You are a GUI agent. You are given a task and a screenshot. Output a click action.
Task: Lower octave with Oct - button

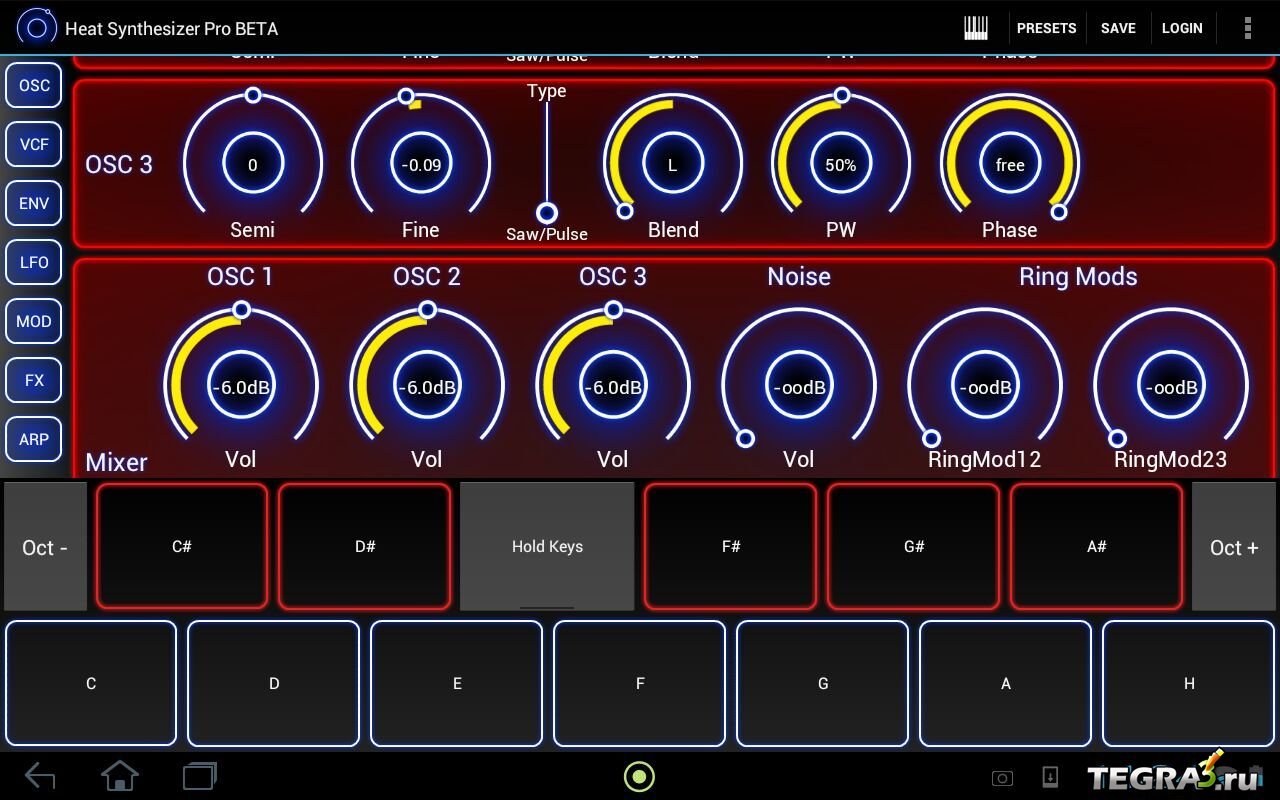click(45, 547)
